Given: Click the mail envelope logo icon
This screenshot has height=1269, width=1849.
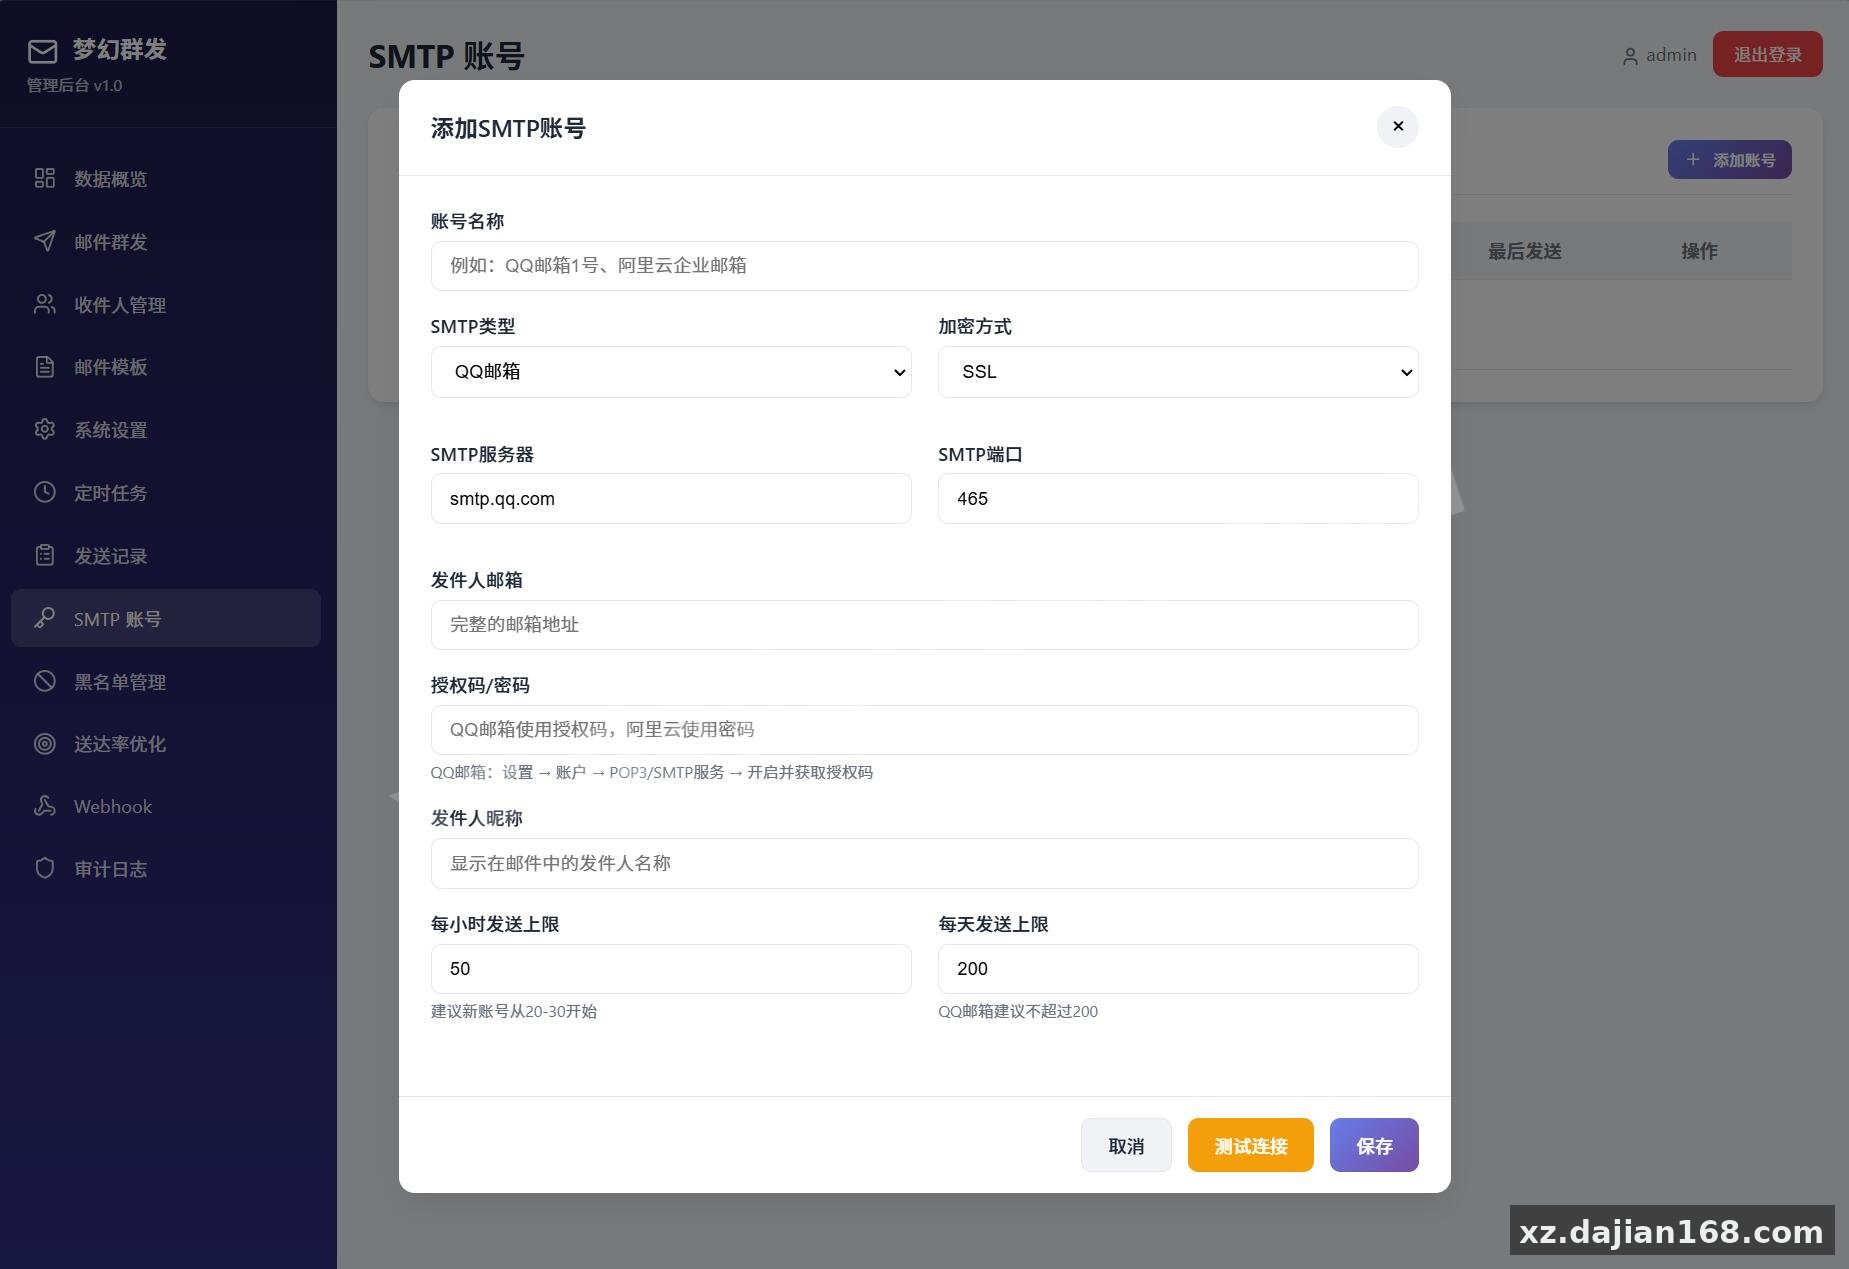Looking at the screenshot, I should 42,51.
